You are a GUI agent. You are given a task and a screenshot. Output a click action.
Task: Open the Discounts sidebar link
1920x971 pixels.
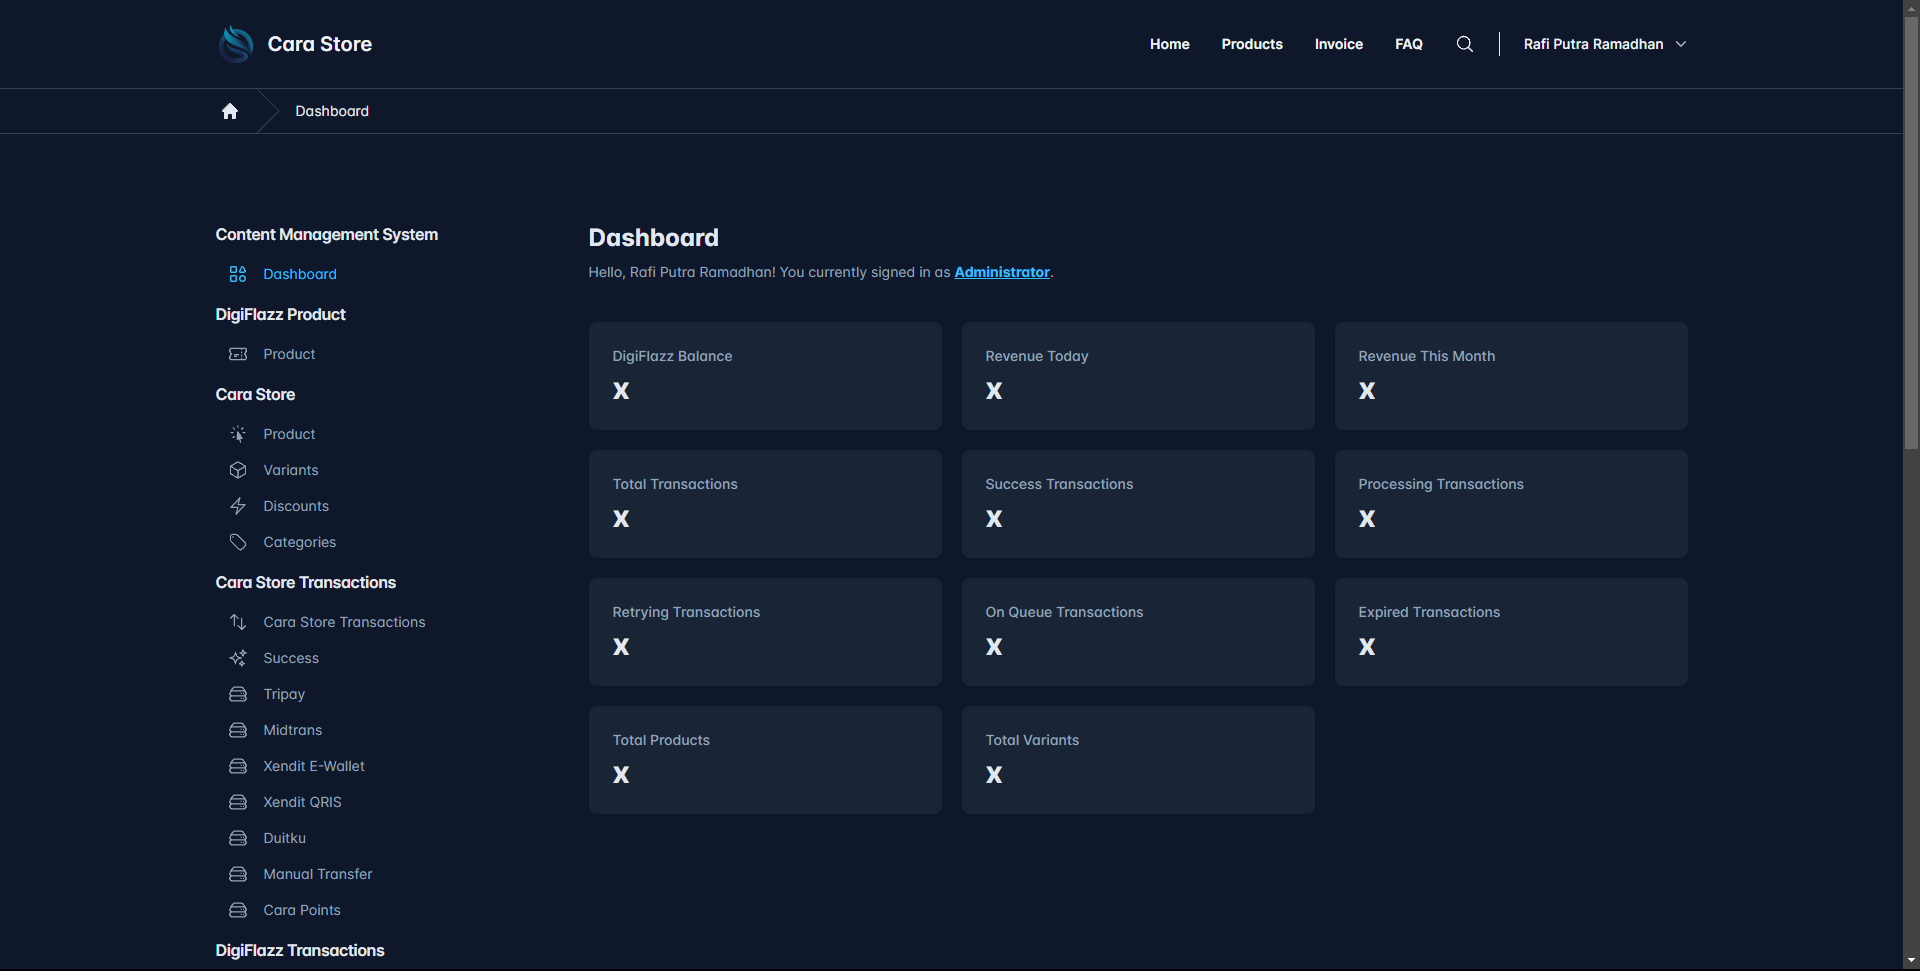(296, 506)
